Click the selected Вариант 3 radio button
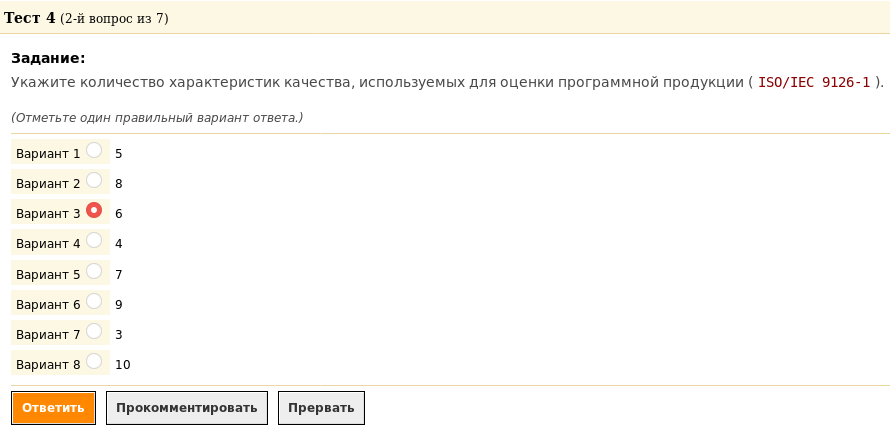Screen dimensions: 890x435 click(x=94, y=210)
